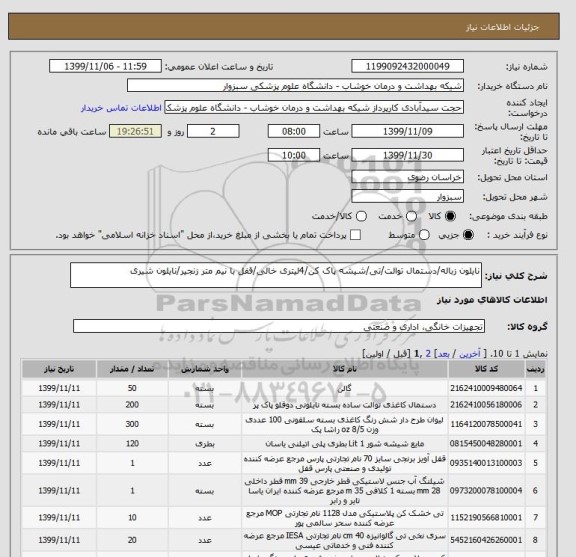Select item code 1164120078500041
Image resolution: width=576 pixels, height=557 pixels.
click(x=486, y=424)
